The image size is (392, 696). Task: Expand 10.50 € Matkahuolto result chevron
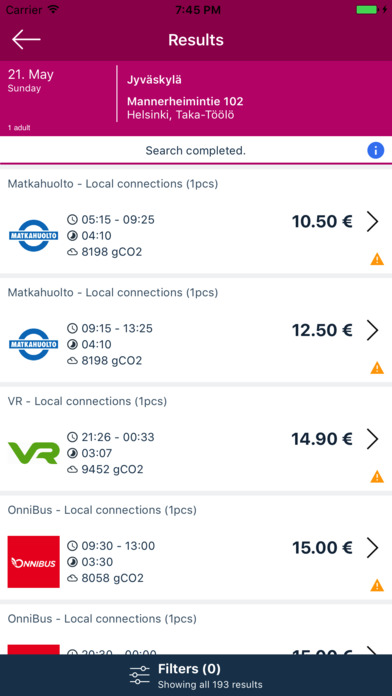372,221
